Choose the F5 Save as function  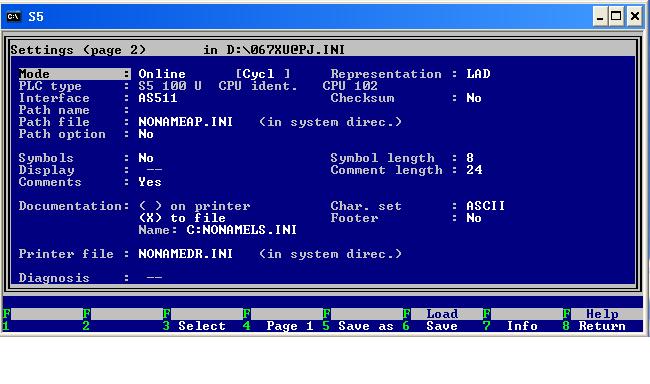359,320
